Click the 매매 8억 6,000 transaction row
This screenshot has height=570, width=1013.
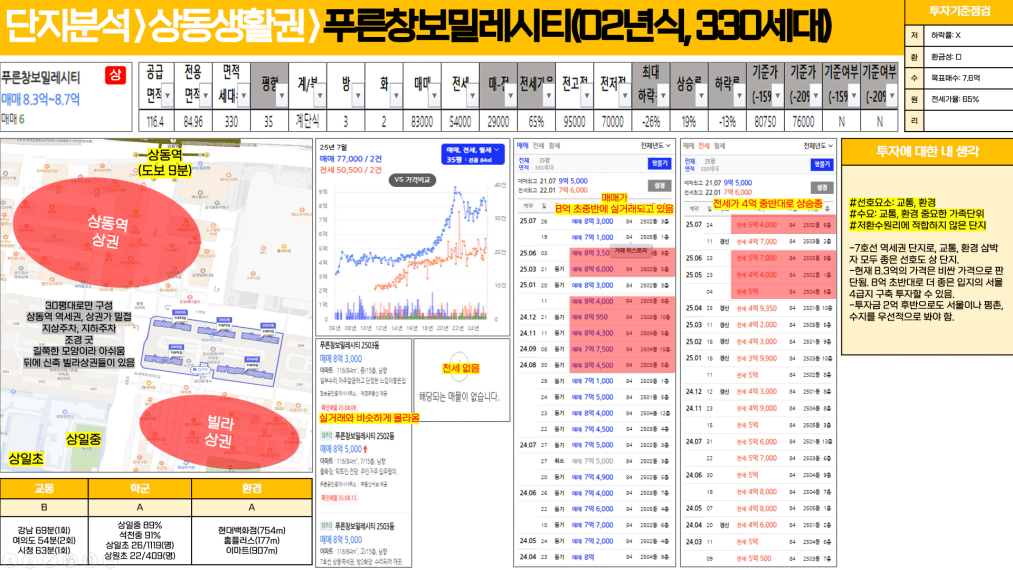pyautogui.click(x=594, y=269)
